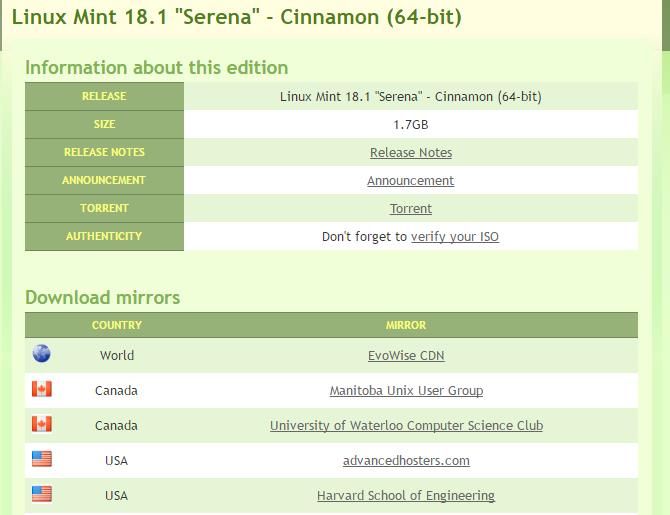Pick the Harvard School of Engineering mirror
The height and width of the screenshot is (515, 670).
406,495
